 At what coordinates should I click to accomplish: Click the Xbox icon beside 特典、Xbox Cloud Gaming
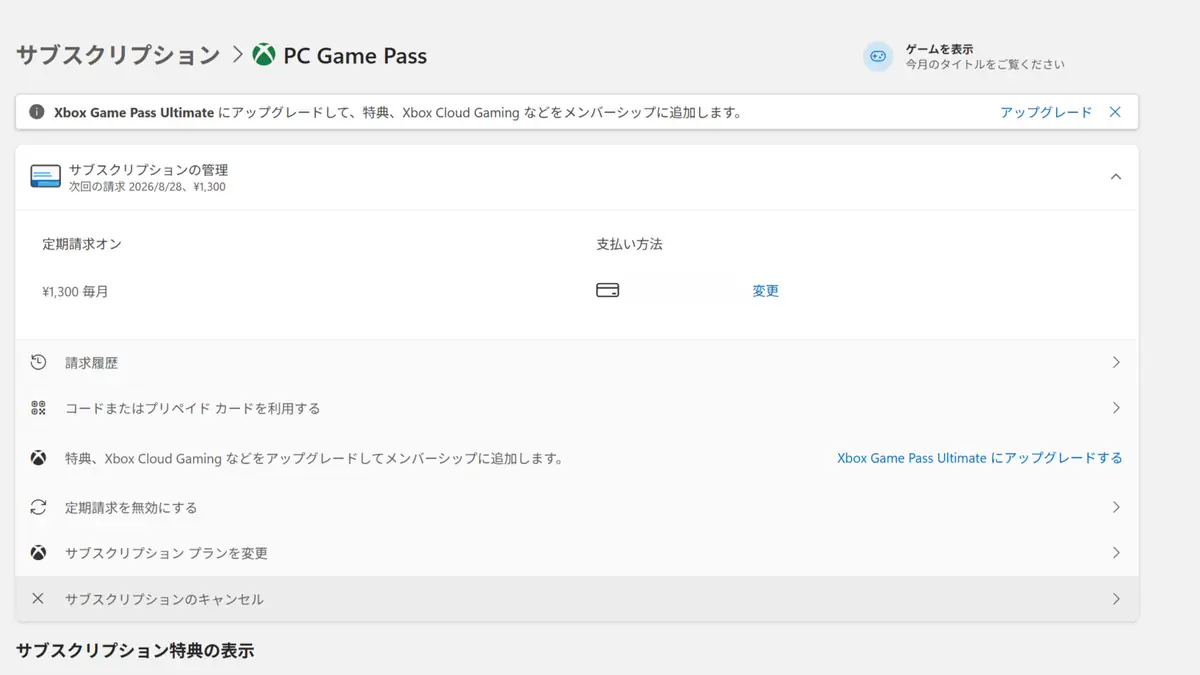tap(38, 458)
